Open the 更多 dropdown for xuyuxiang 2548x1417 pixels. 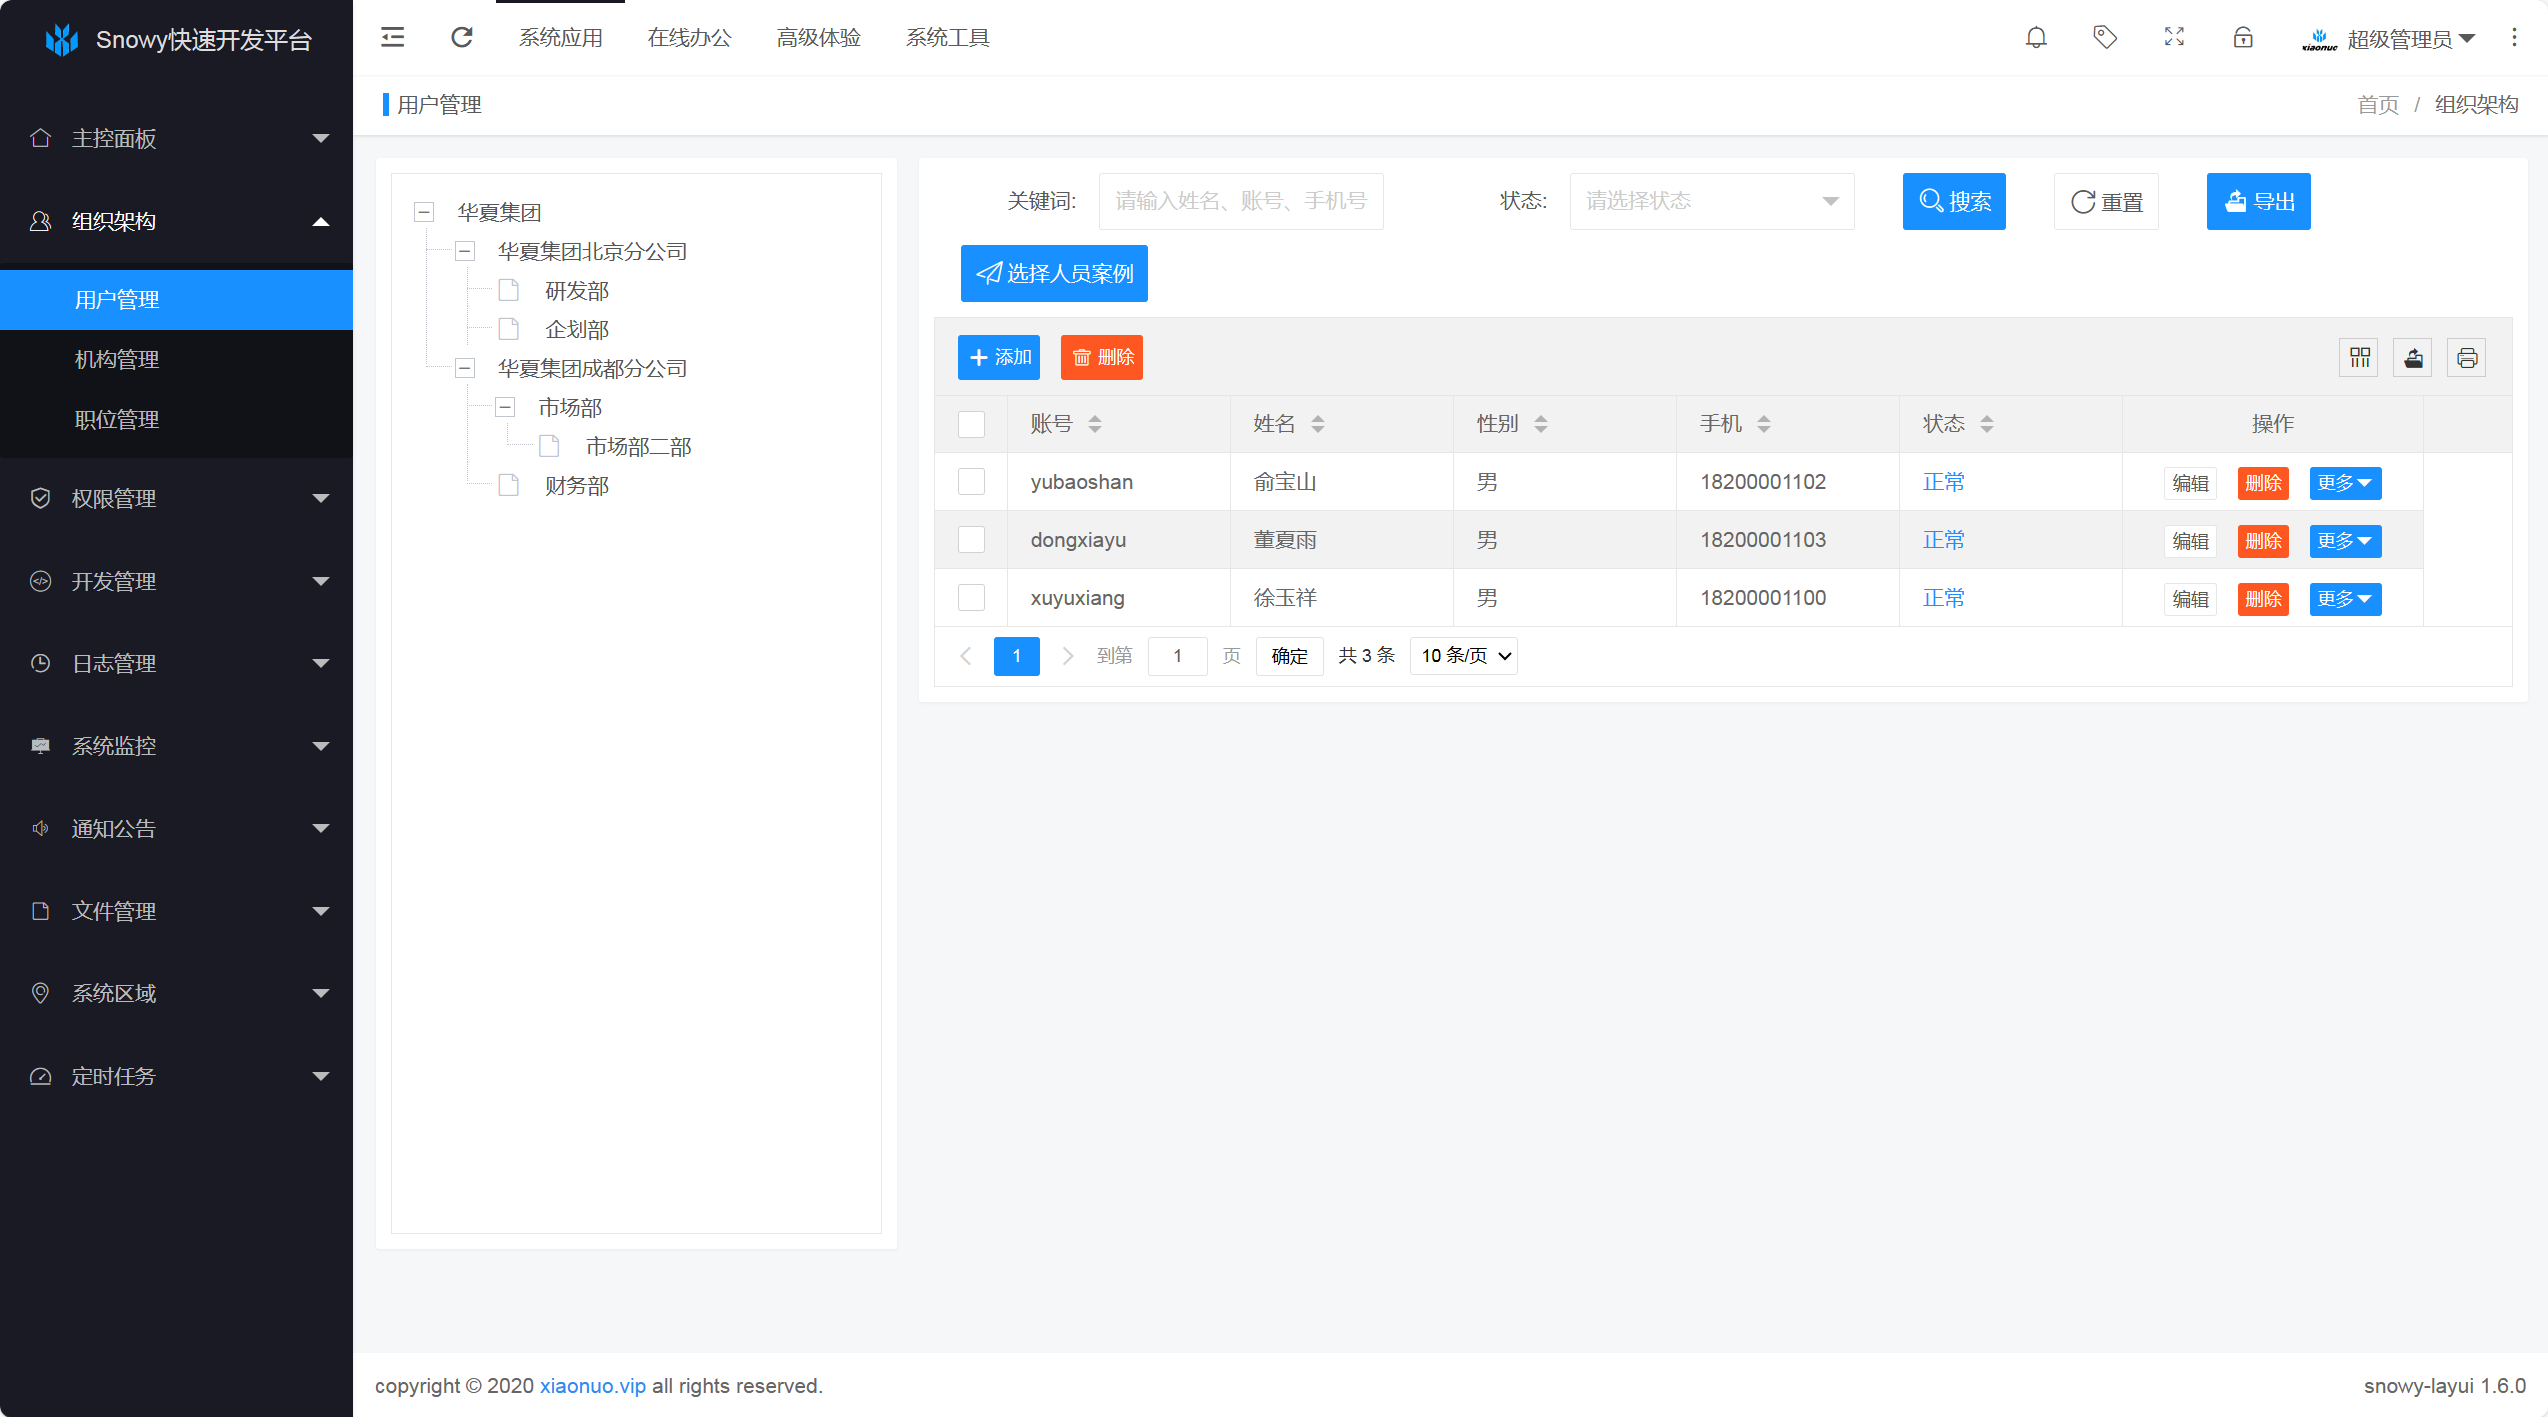[2345, 599]
